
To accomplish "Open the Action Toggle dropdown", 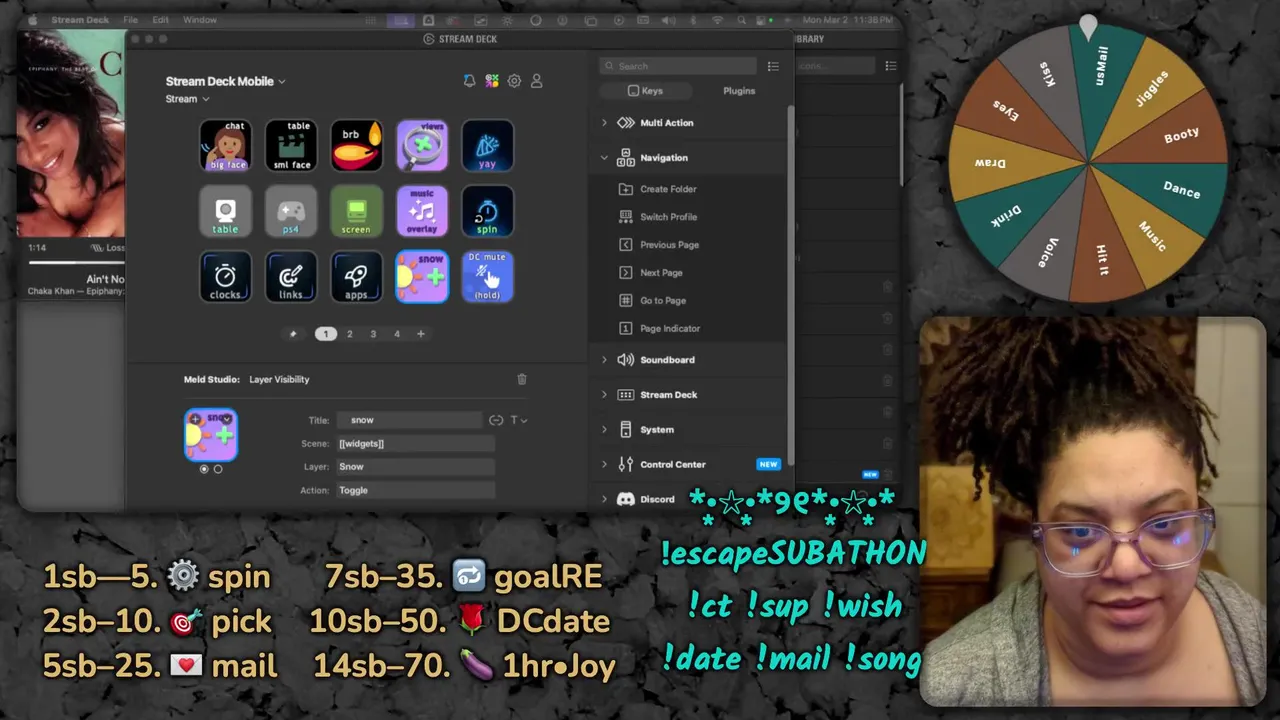I will coord(415,490).
